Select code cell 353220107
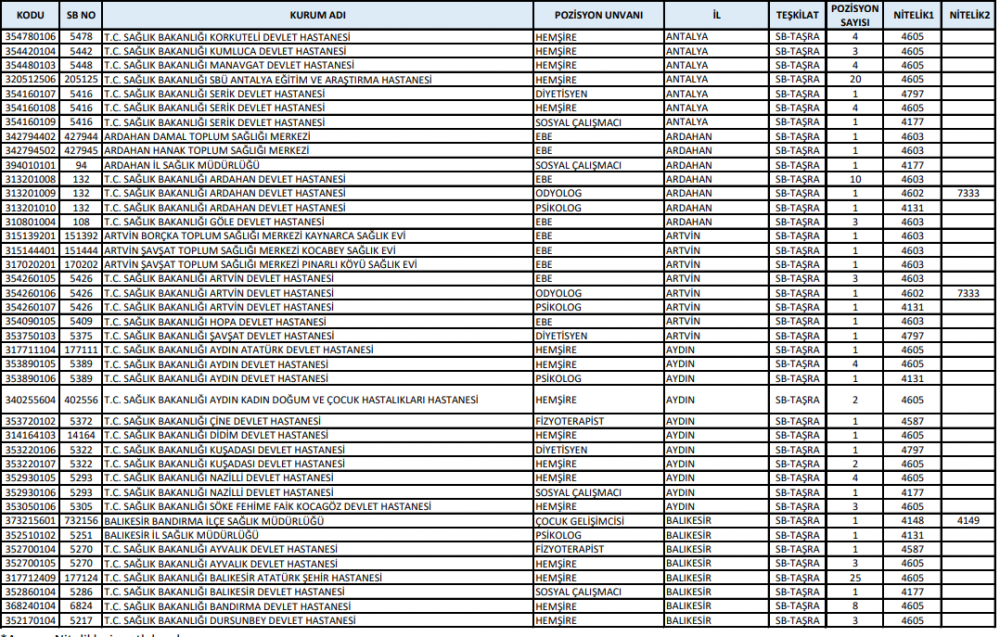 [x=31, y=464]
